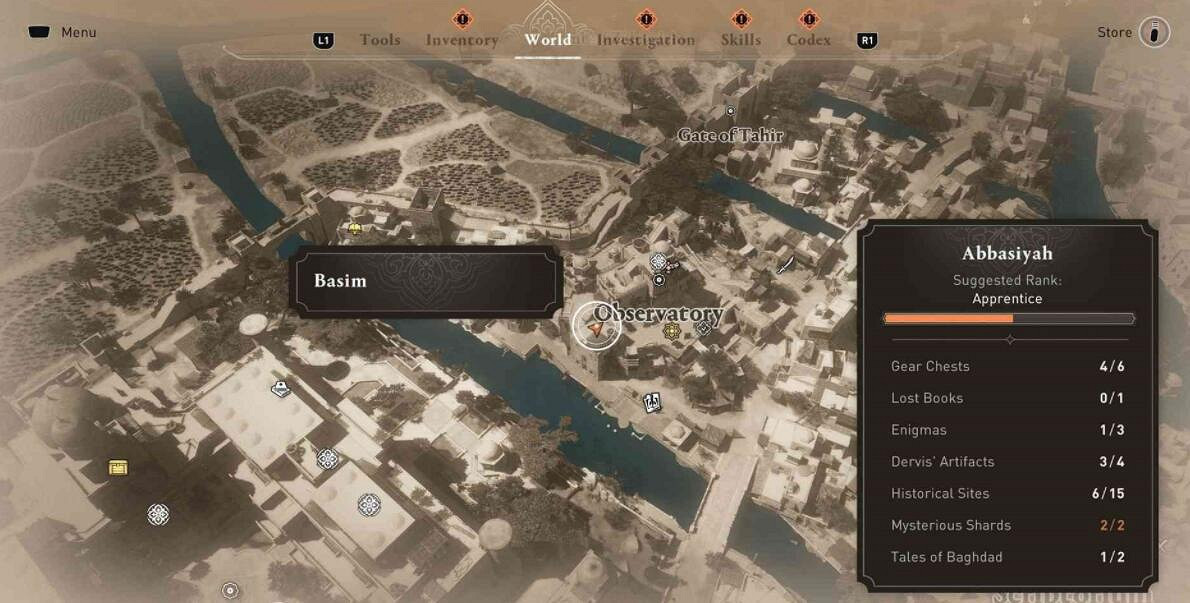Image resolution: width=1190 pixels, height=603 pixels.
Task: Select the small yellow chest near the north wall
Action: point(354,228)
